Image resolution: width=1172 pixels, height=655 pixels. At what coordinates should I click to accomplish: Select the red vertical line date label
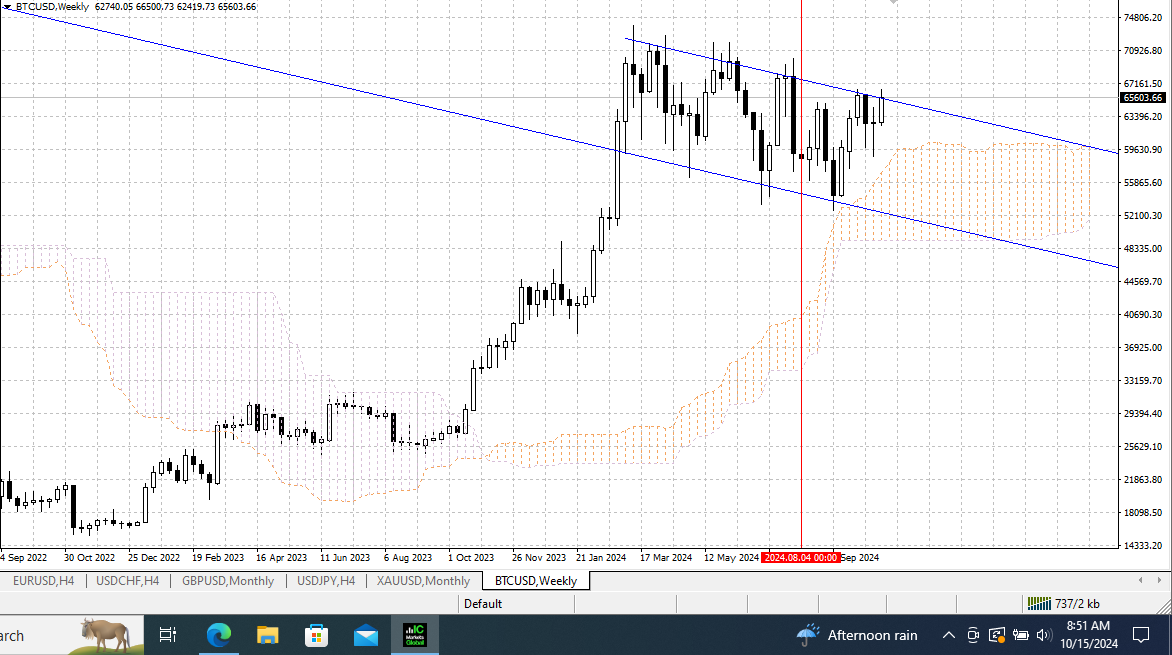[x=801, y=558]
